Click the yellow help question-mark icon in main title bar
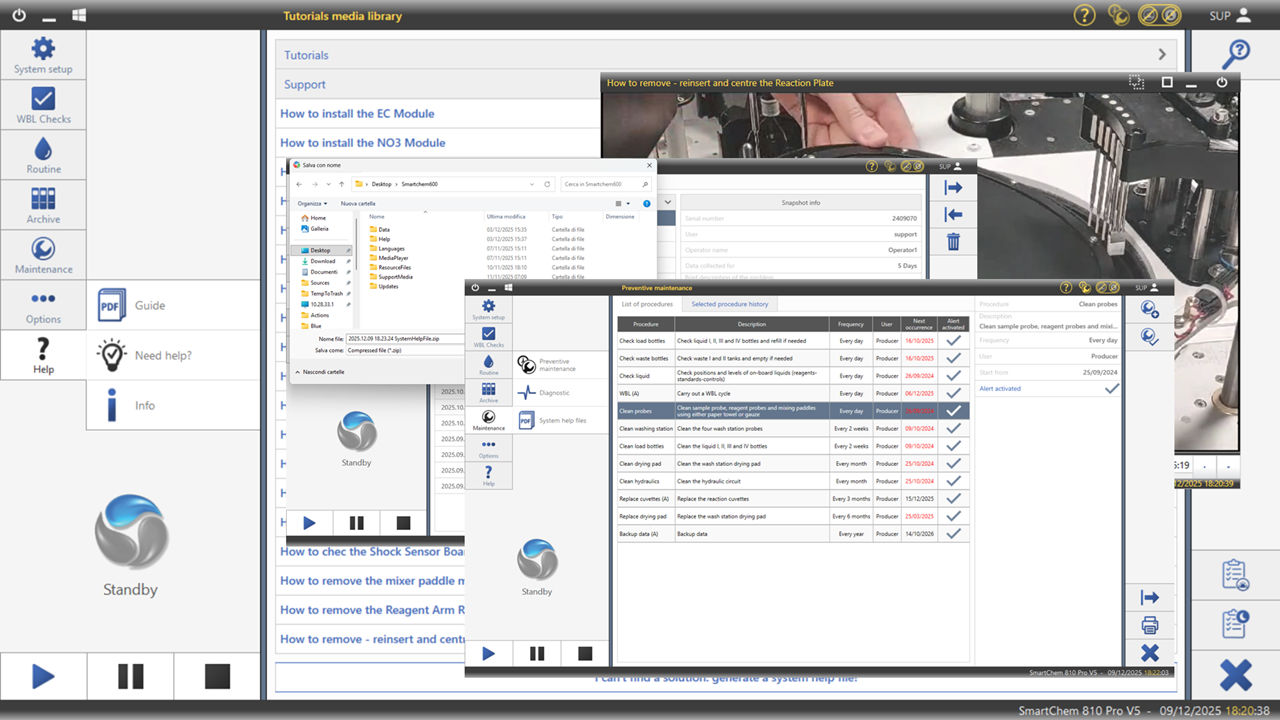 pyautogui.click(x=1084, y=15)
